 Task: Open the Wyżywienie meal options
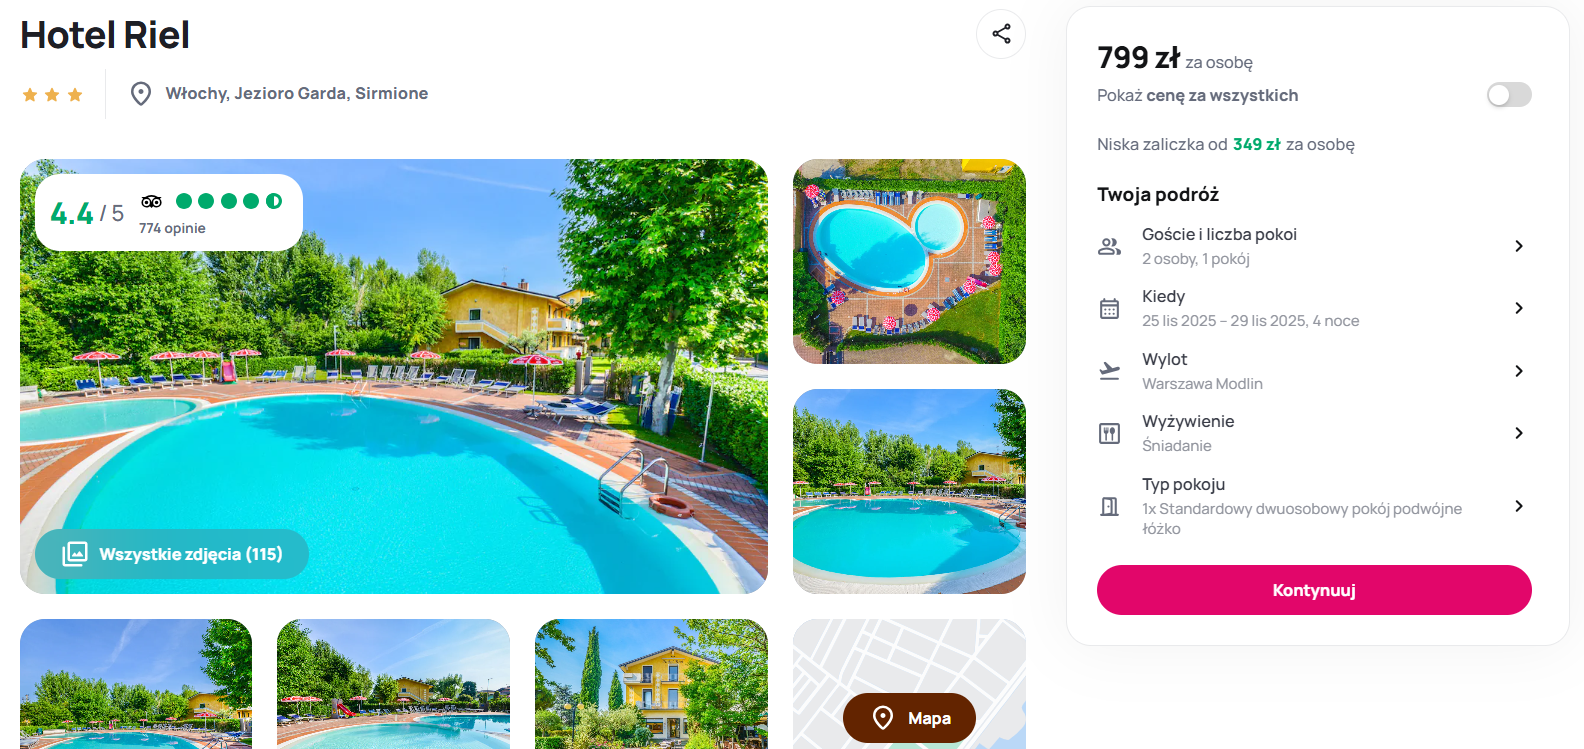pos(1314,433)
